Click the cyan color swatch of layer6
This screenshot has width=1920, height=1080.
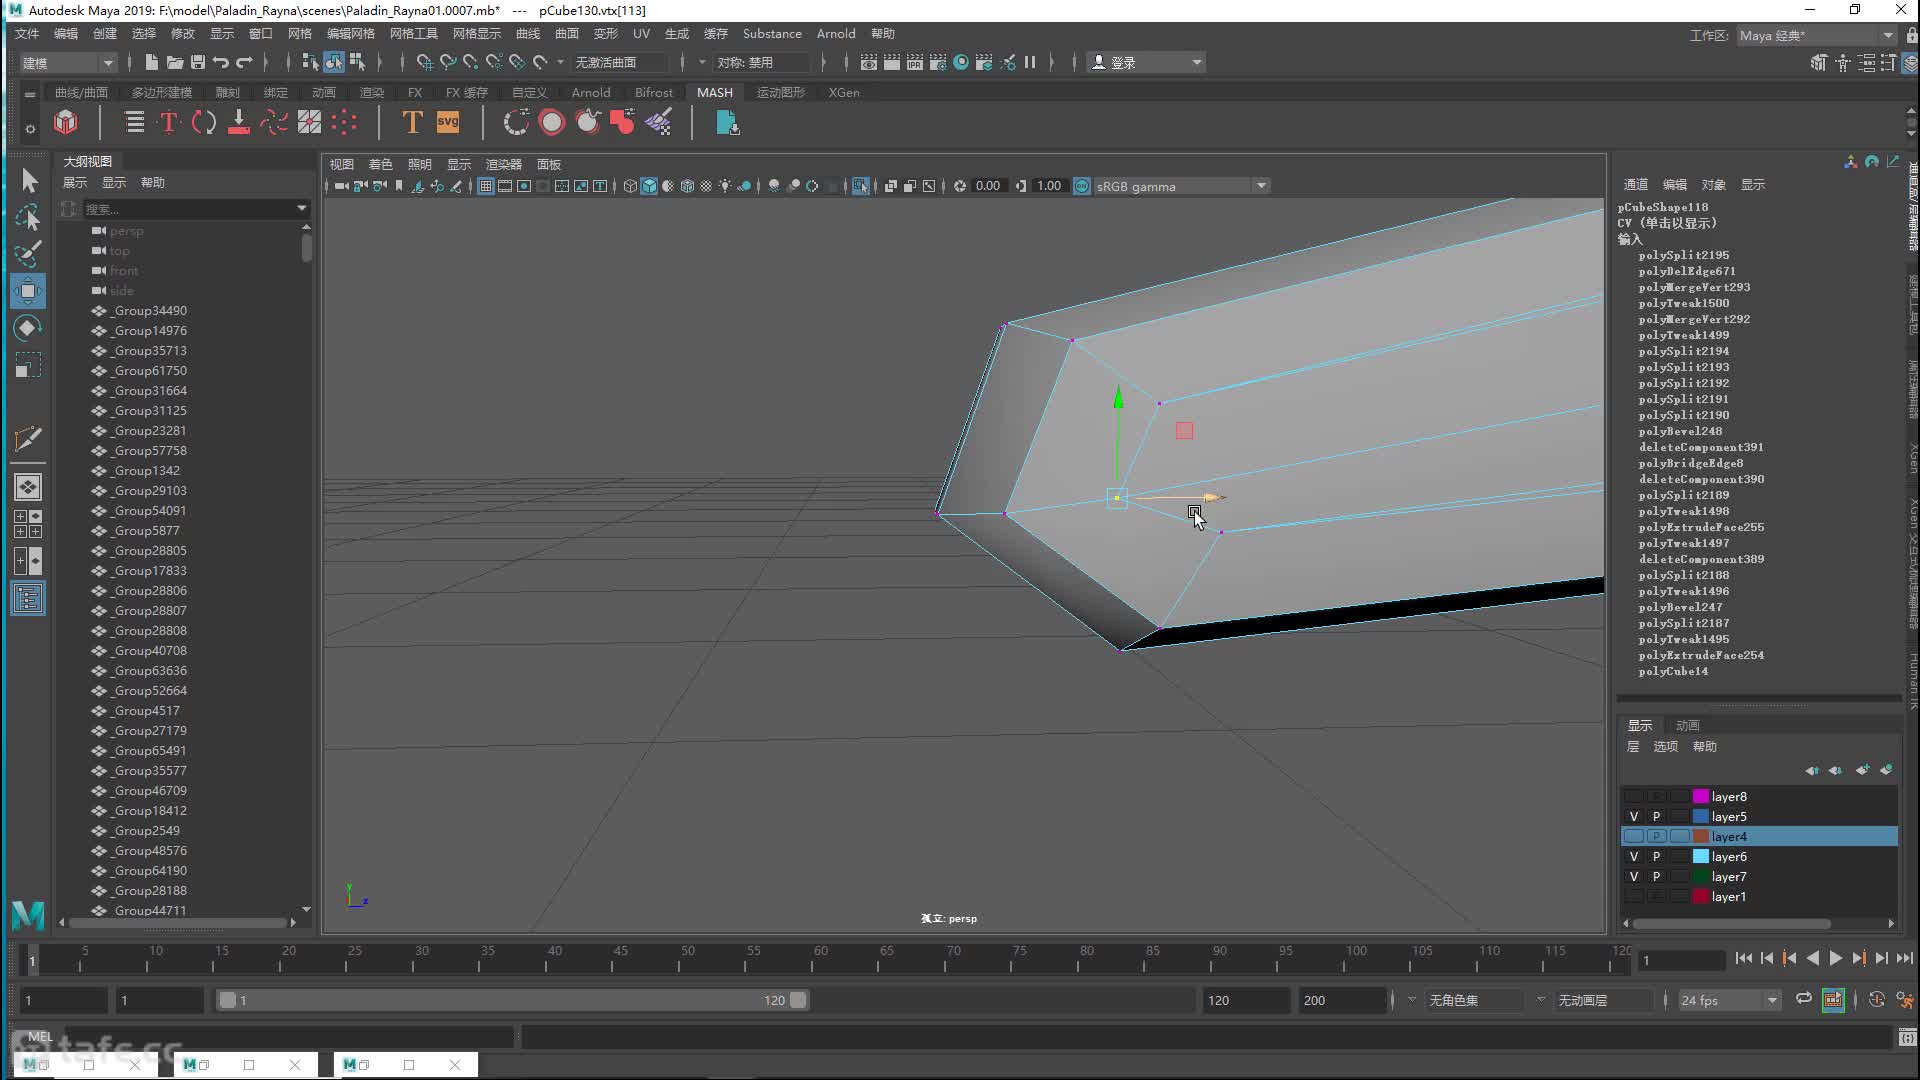point(1700,856)
